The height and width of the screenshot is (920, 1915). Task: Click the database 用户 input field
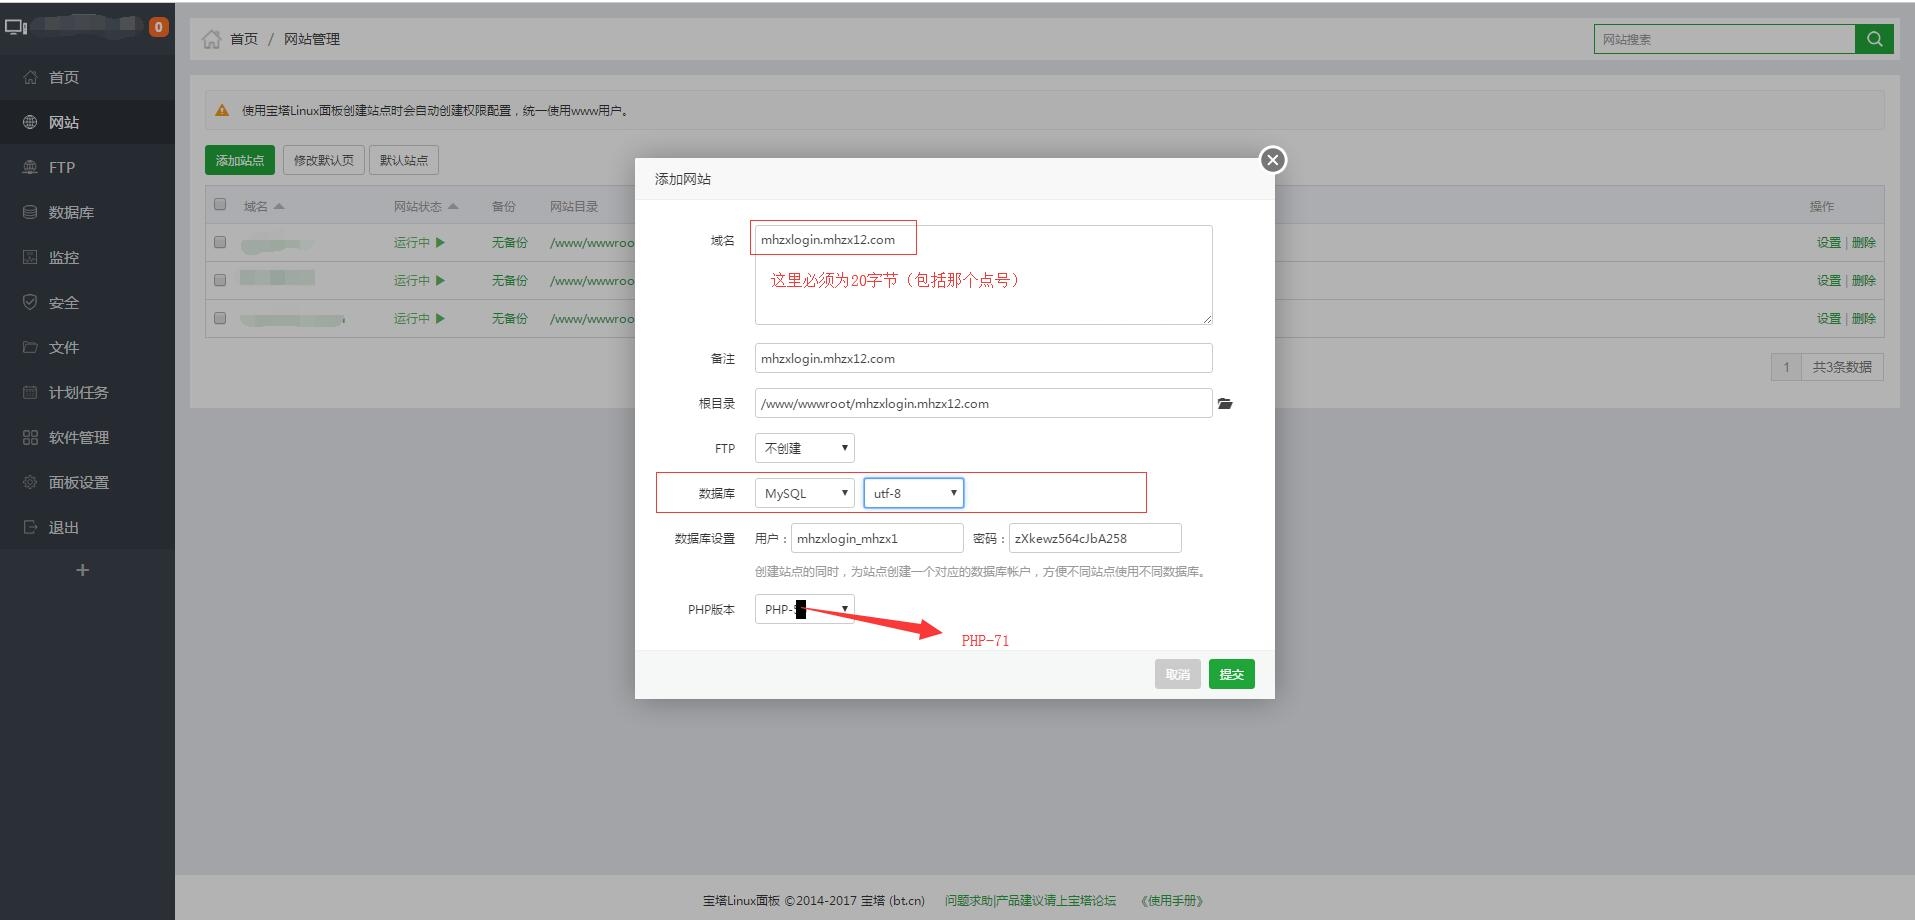pyautogui.click(x=877, y=538)
